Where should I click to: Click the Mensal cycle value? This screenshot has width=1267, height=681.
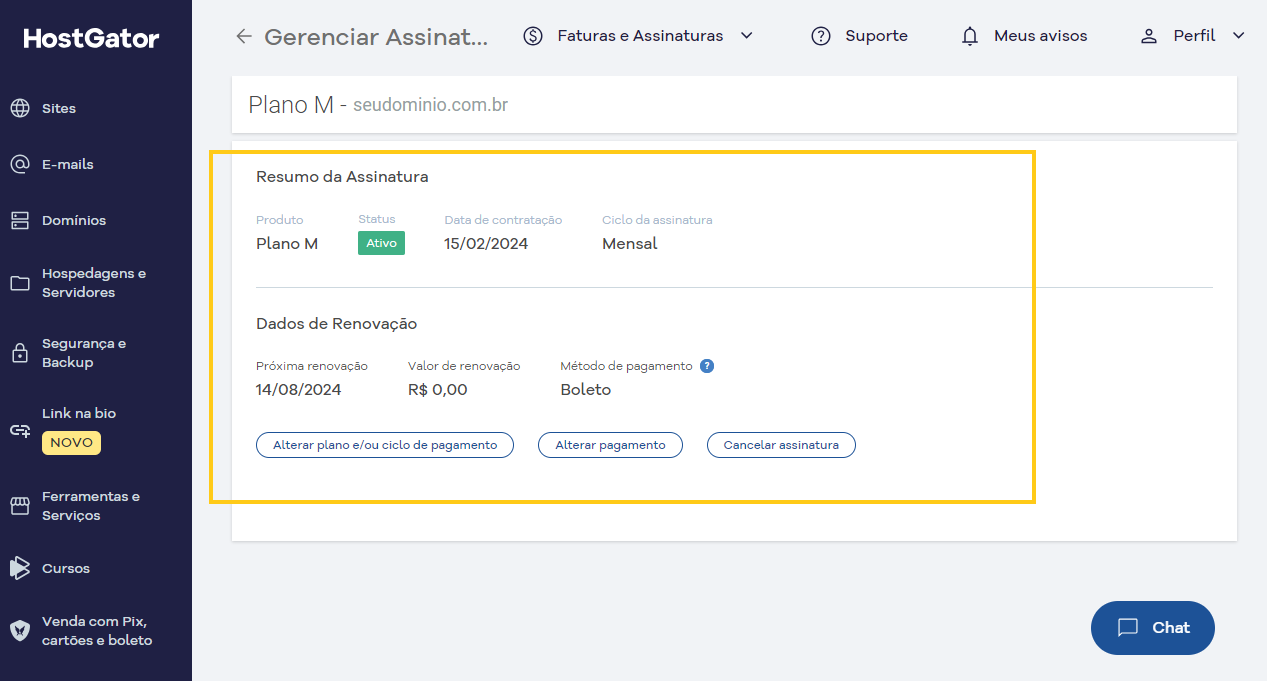[x=630, y=243]
